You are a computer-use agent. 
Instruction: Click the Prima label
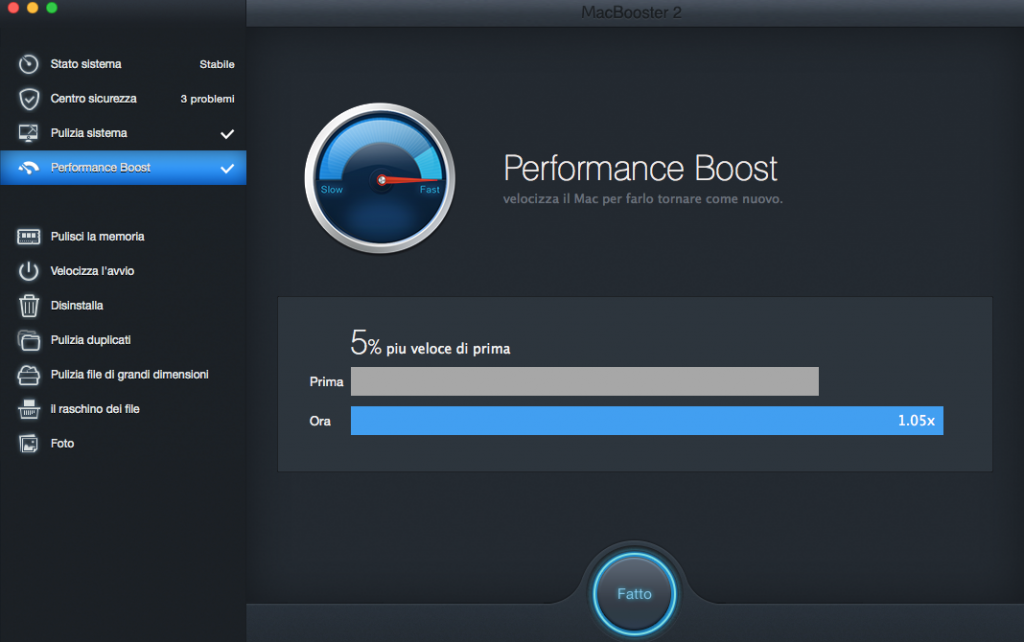coord(327,381)
